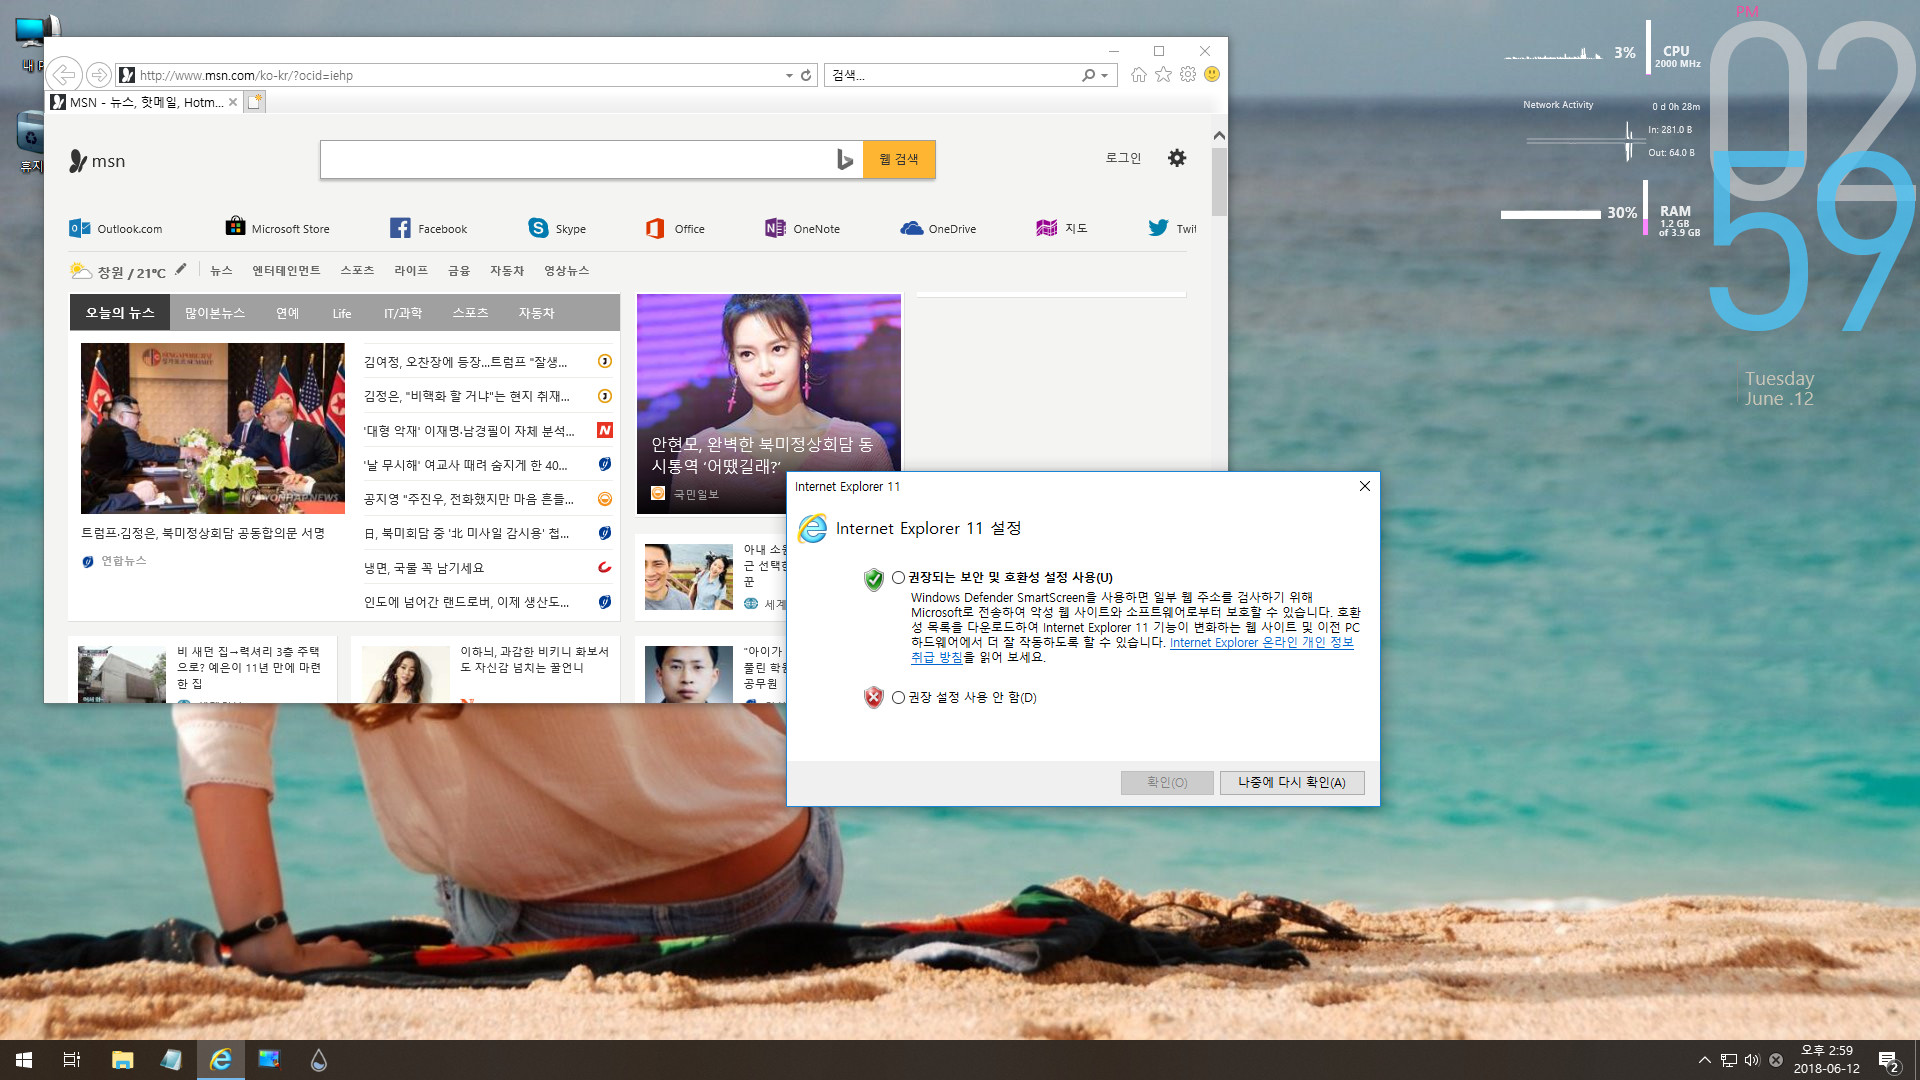Open Outlook.com shortcut
The width and height of the screenshot is (1920, 1080).
coord(116,228)
